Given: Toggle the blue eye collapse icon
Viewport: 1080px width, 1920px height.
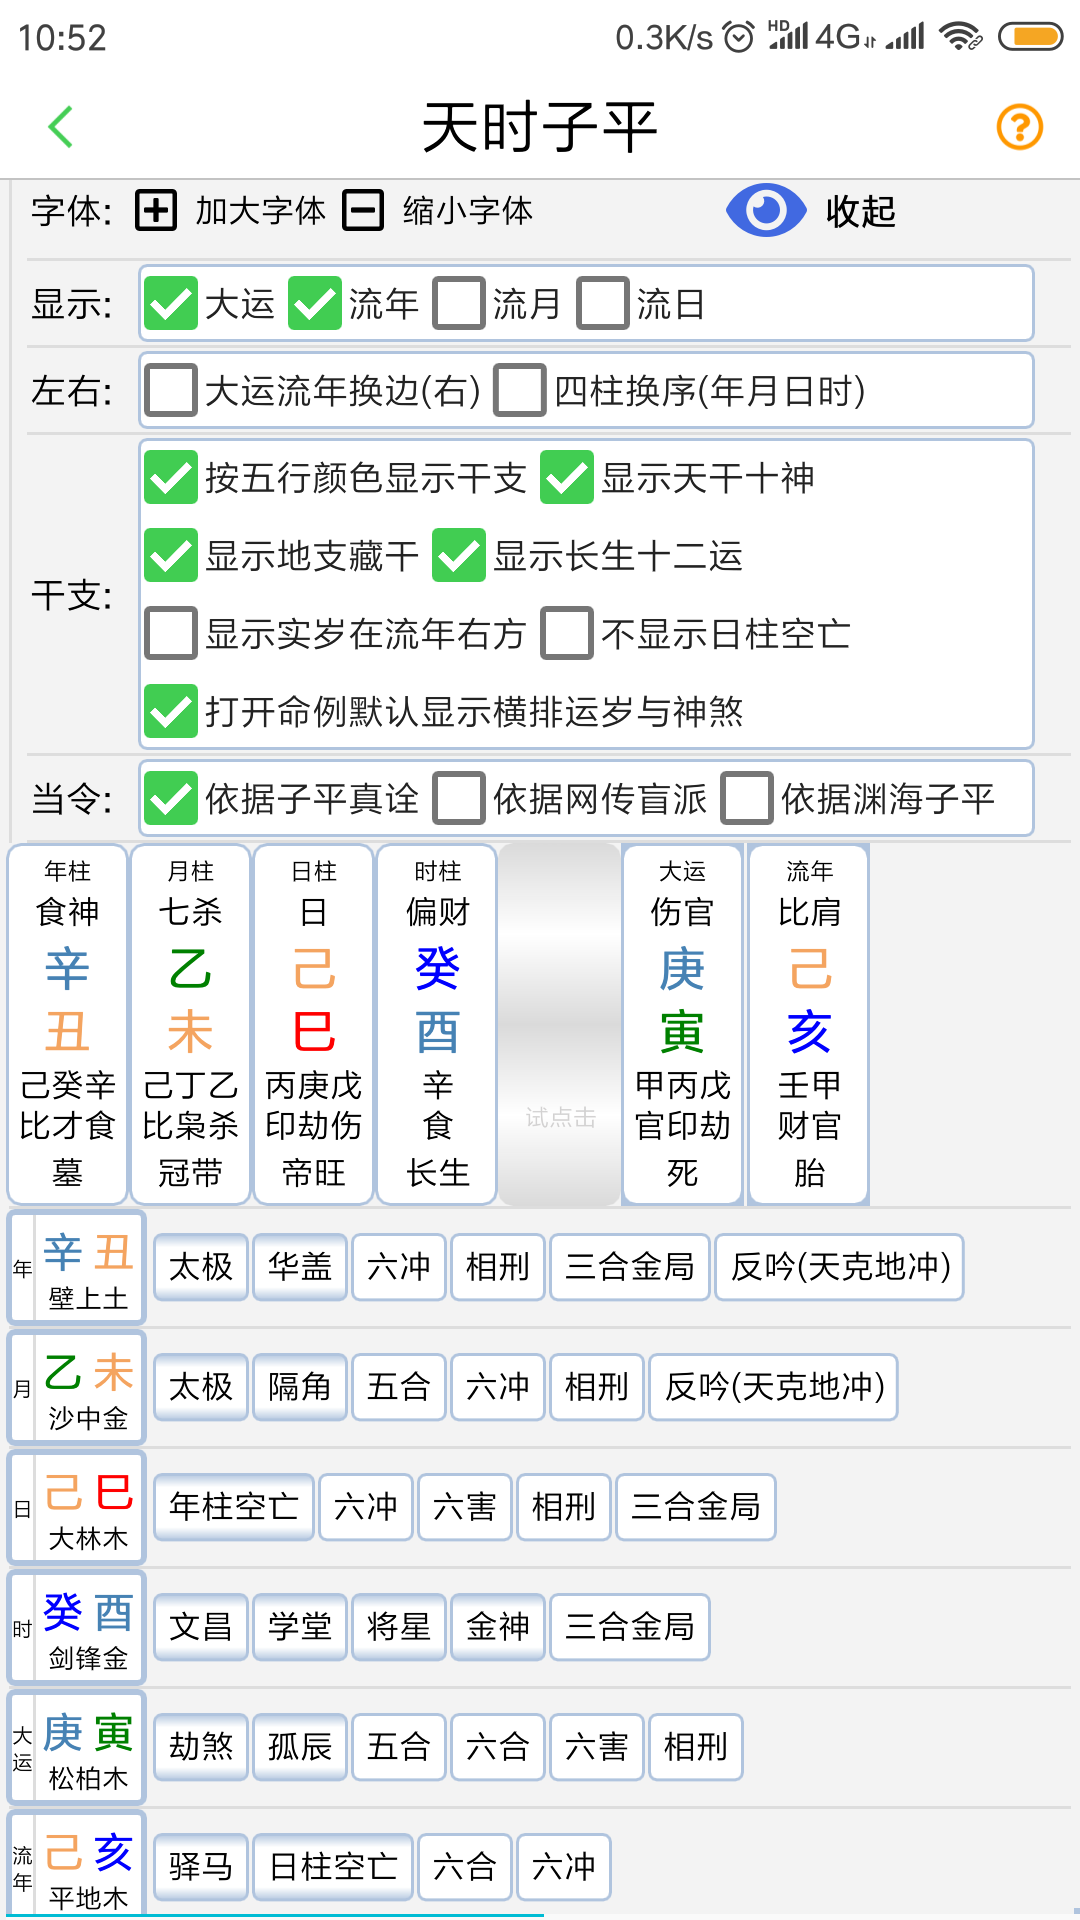Looking at the screenshot, I should 766,211.
